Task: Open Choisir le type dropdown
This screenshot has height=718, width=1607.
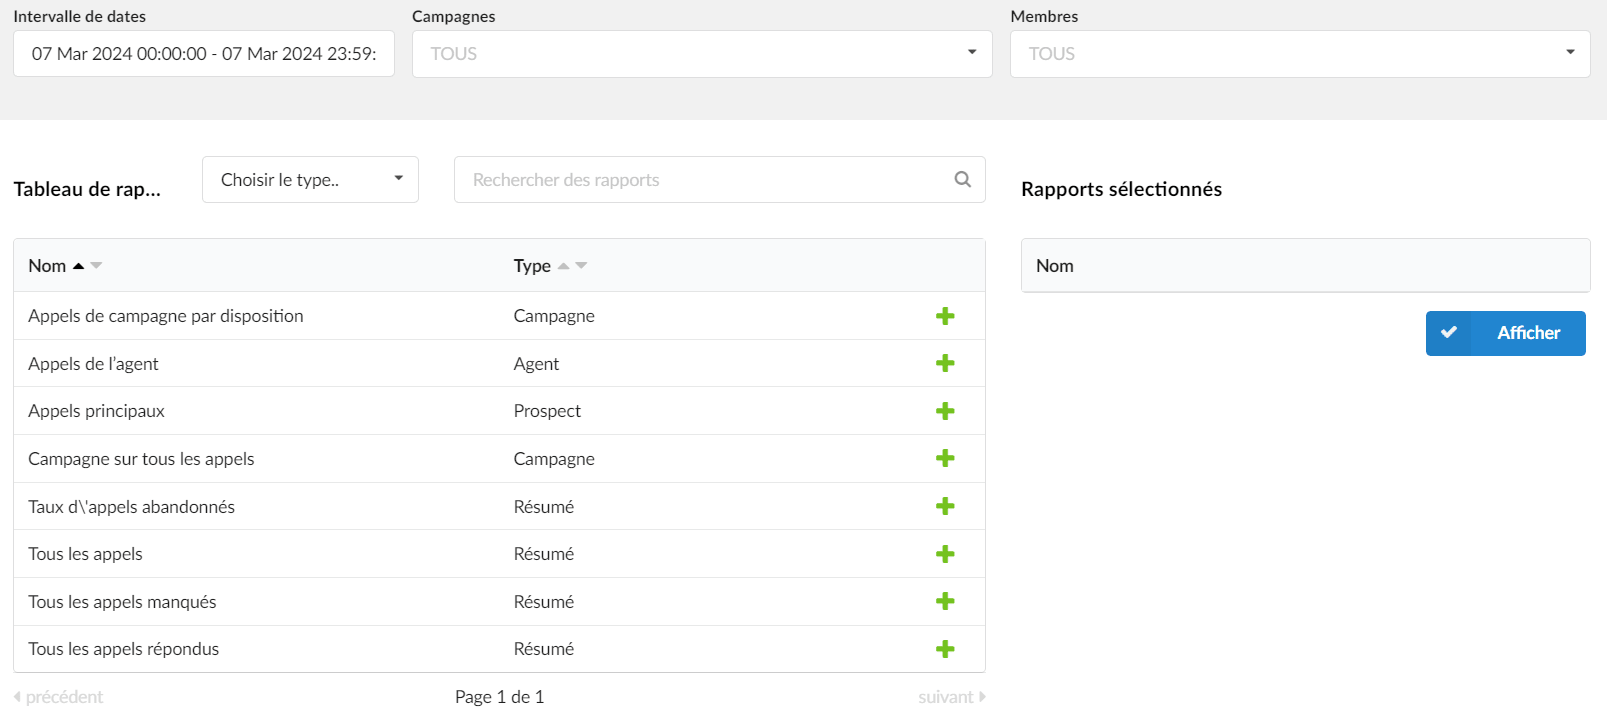Action: 310,180
